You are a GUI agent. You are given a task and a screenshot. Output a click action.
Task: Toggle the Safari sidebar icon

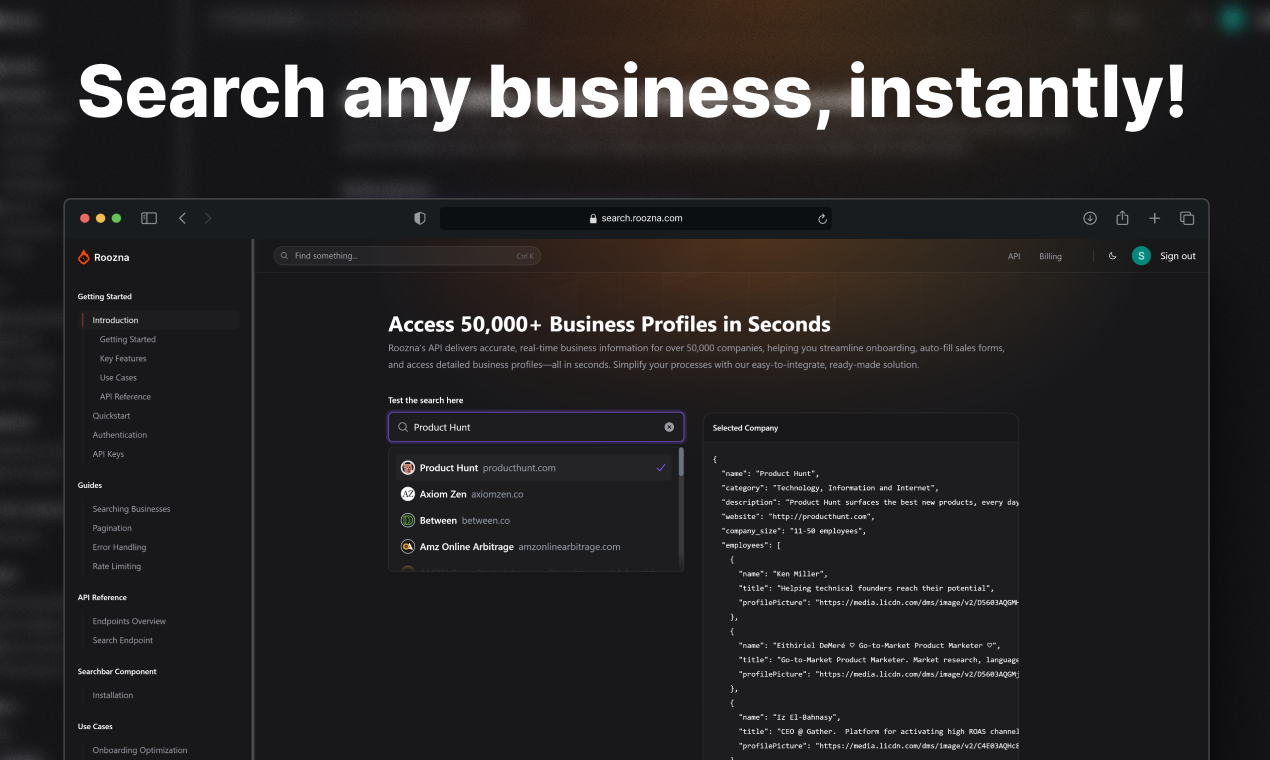[149, 218]
